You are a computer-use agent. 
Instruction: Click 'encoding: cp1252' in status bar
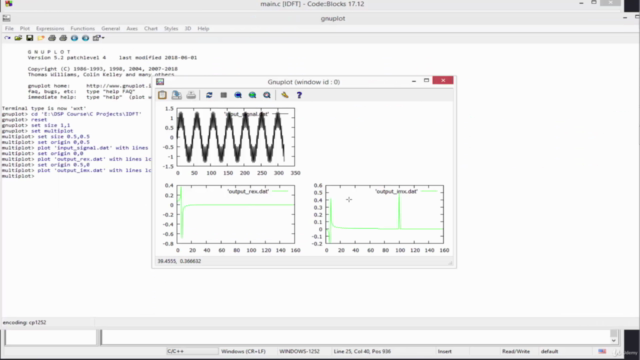click(x=24, y=322)
